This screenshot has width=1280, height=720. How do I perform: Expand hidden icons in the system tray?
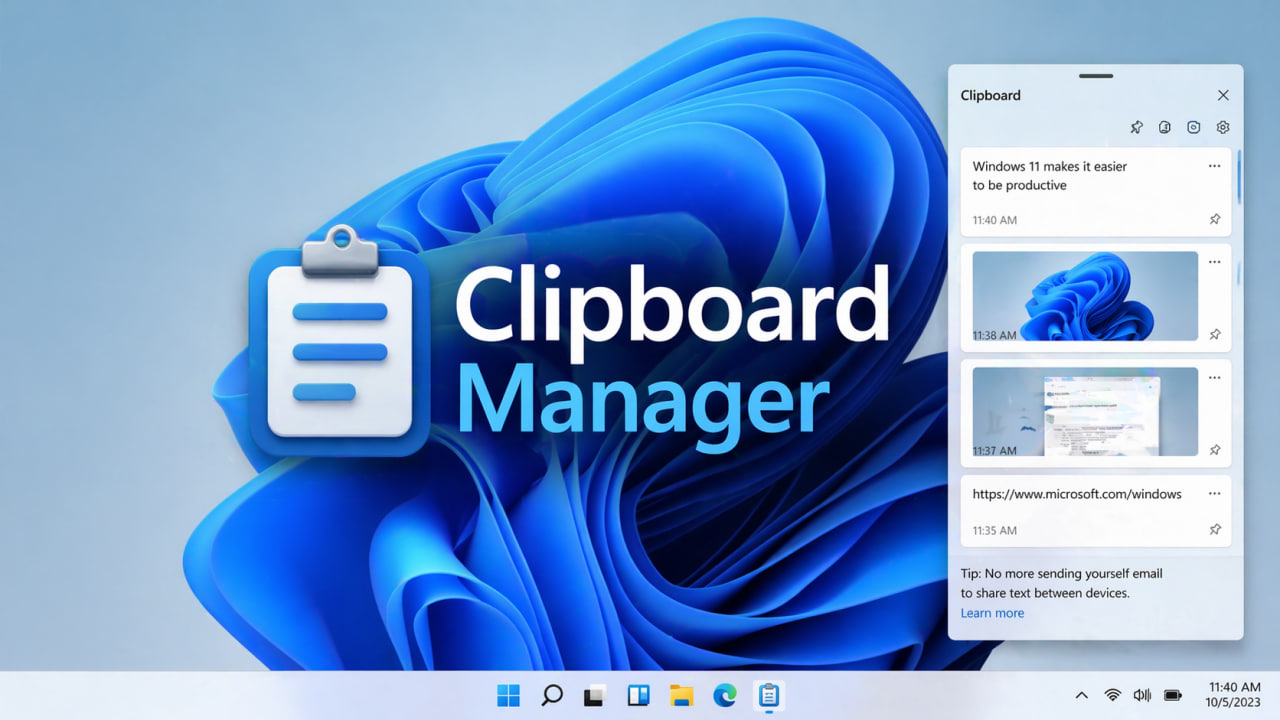tap(1081, 694)
